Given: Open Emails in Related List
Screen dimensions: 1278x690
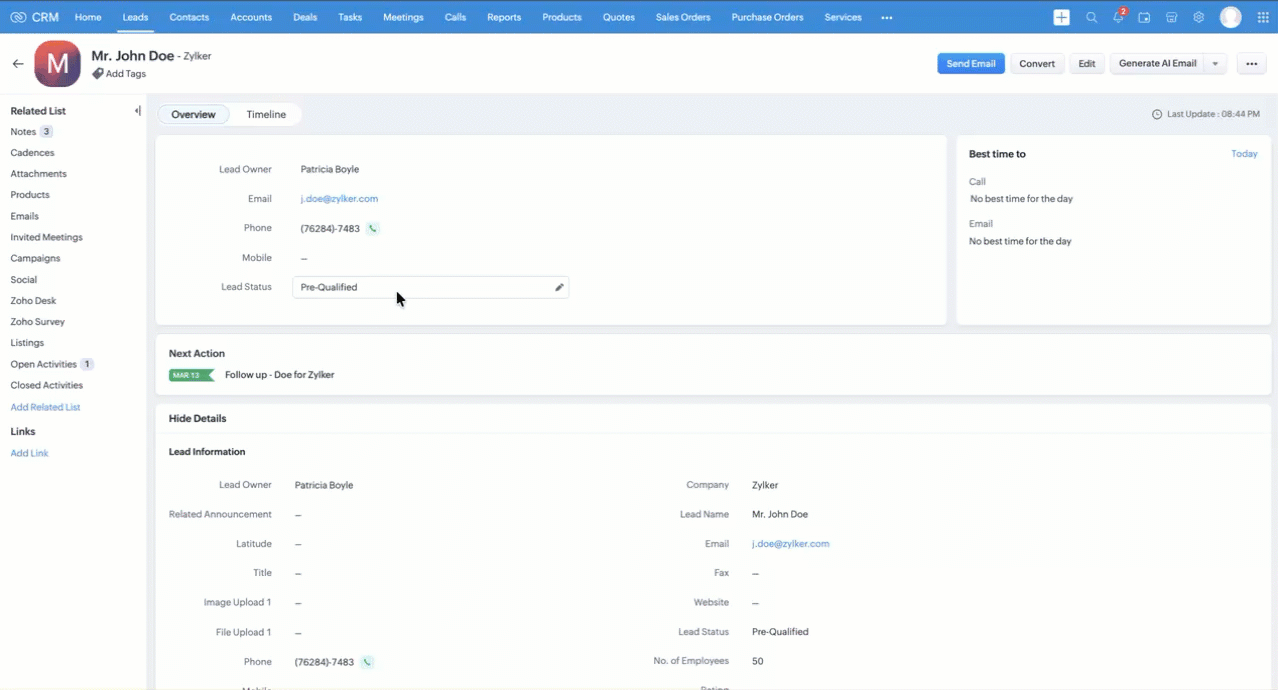Looking at the screenshot, I should [x=24, y=216].
